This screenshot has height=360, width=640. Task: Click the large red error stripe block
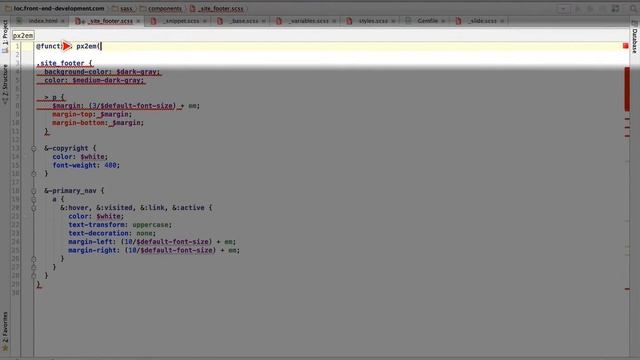click(627, 89)
